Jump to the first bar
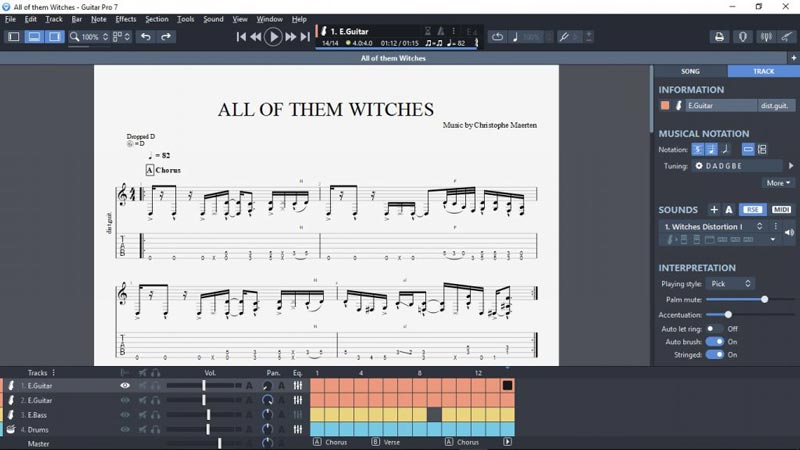Screen dimensions: 800x450 coord(241,37)
